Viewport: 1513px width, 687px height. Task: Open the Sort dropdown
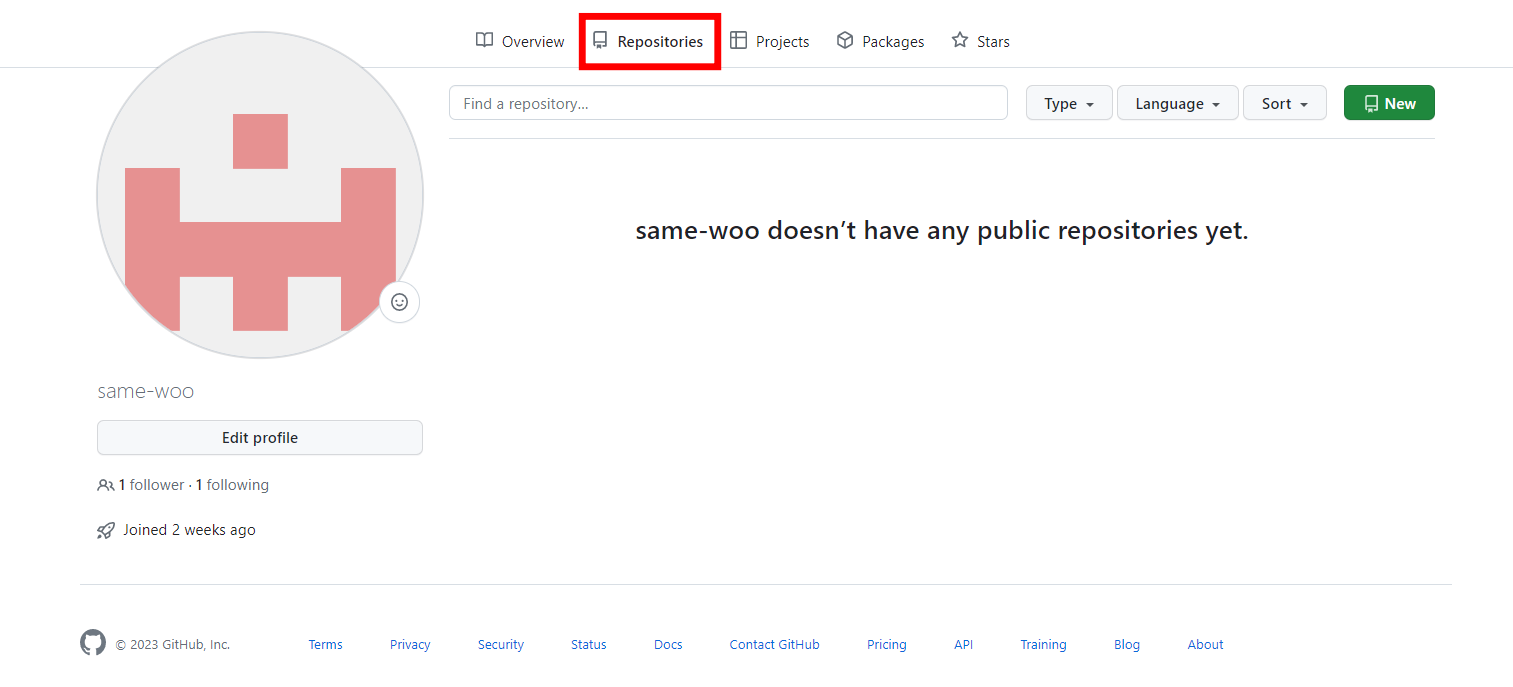pyautogui.click(x=1285, y=103)
